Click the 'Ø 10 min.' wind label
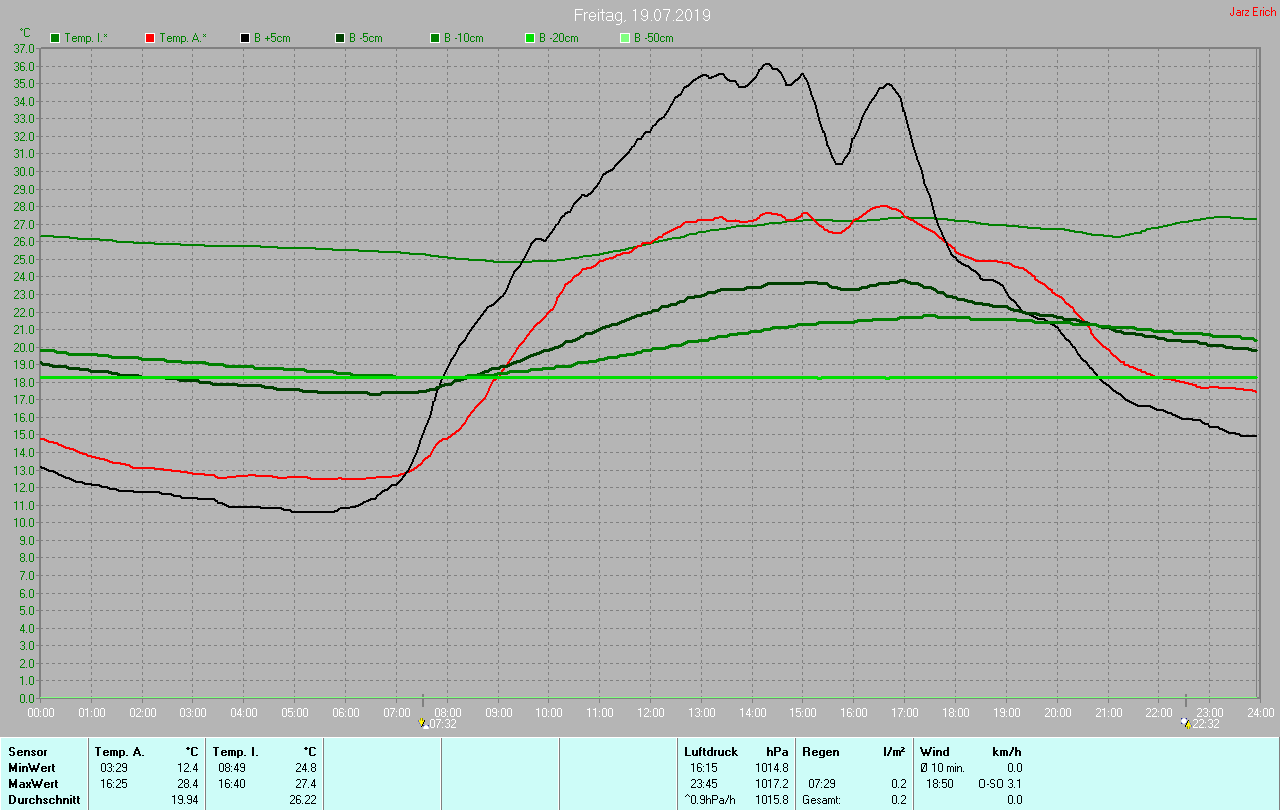1280x810 pixels. point(942,768)
